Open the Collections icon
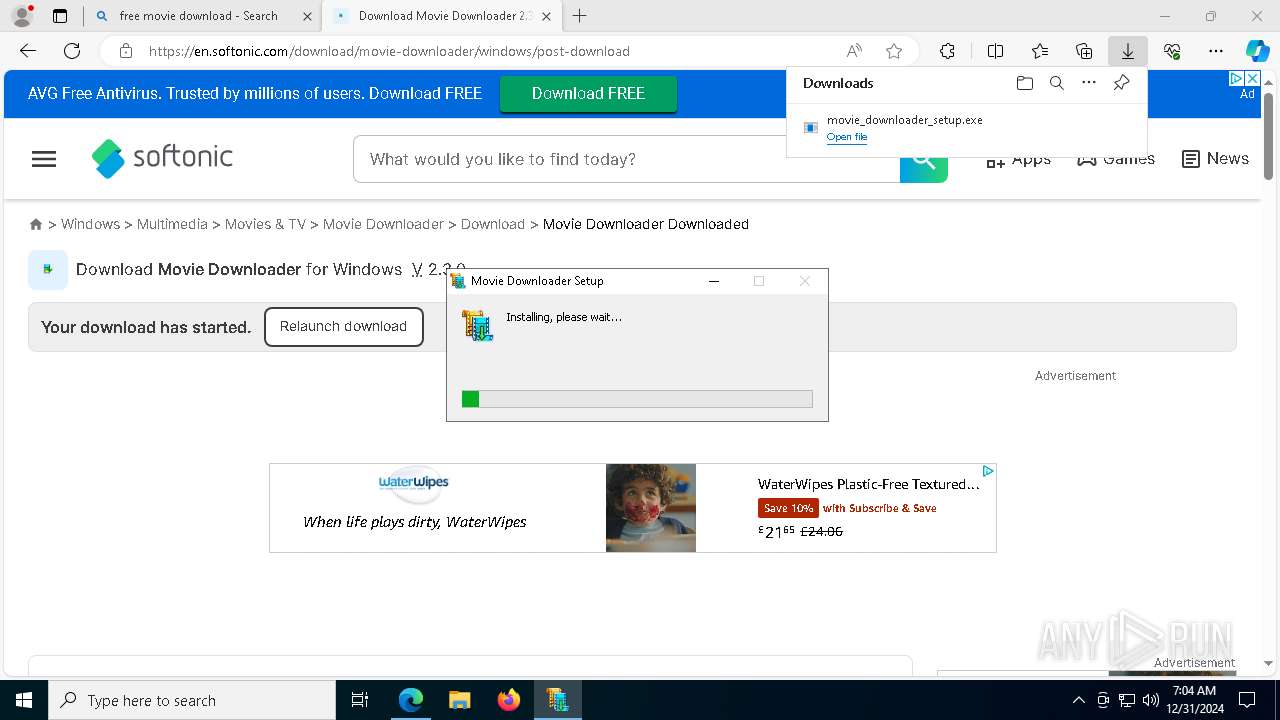The image size is (1280, 720). coord(1084,51)
